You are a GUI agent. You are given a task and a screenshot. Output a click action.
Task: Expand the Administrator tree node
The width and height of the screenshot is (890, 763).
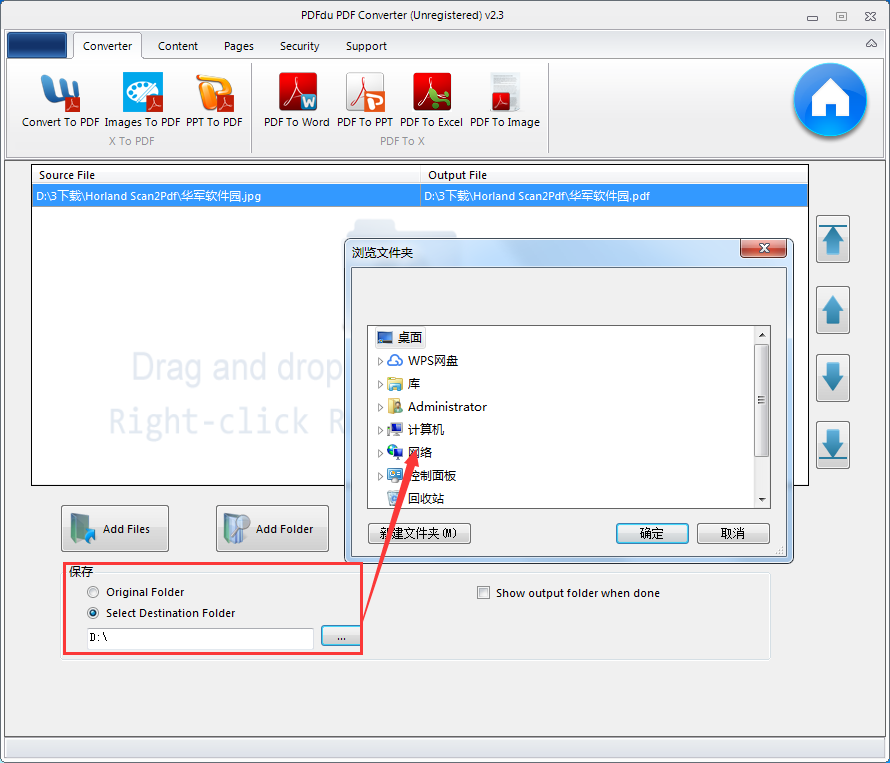[x=380, y=407]
